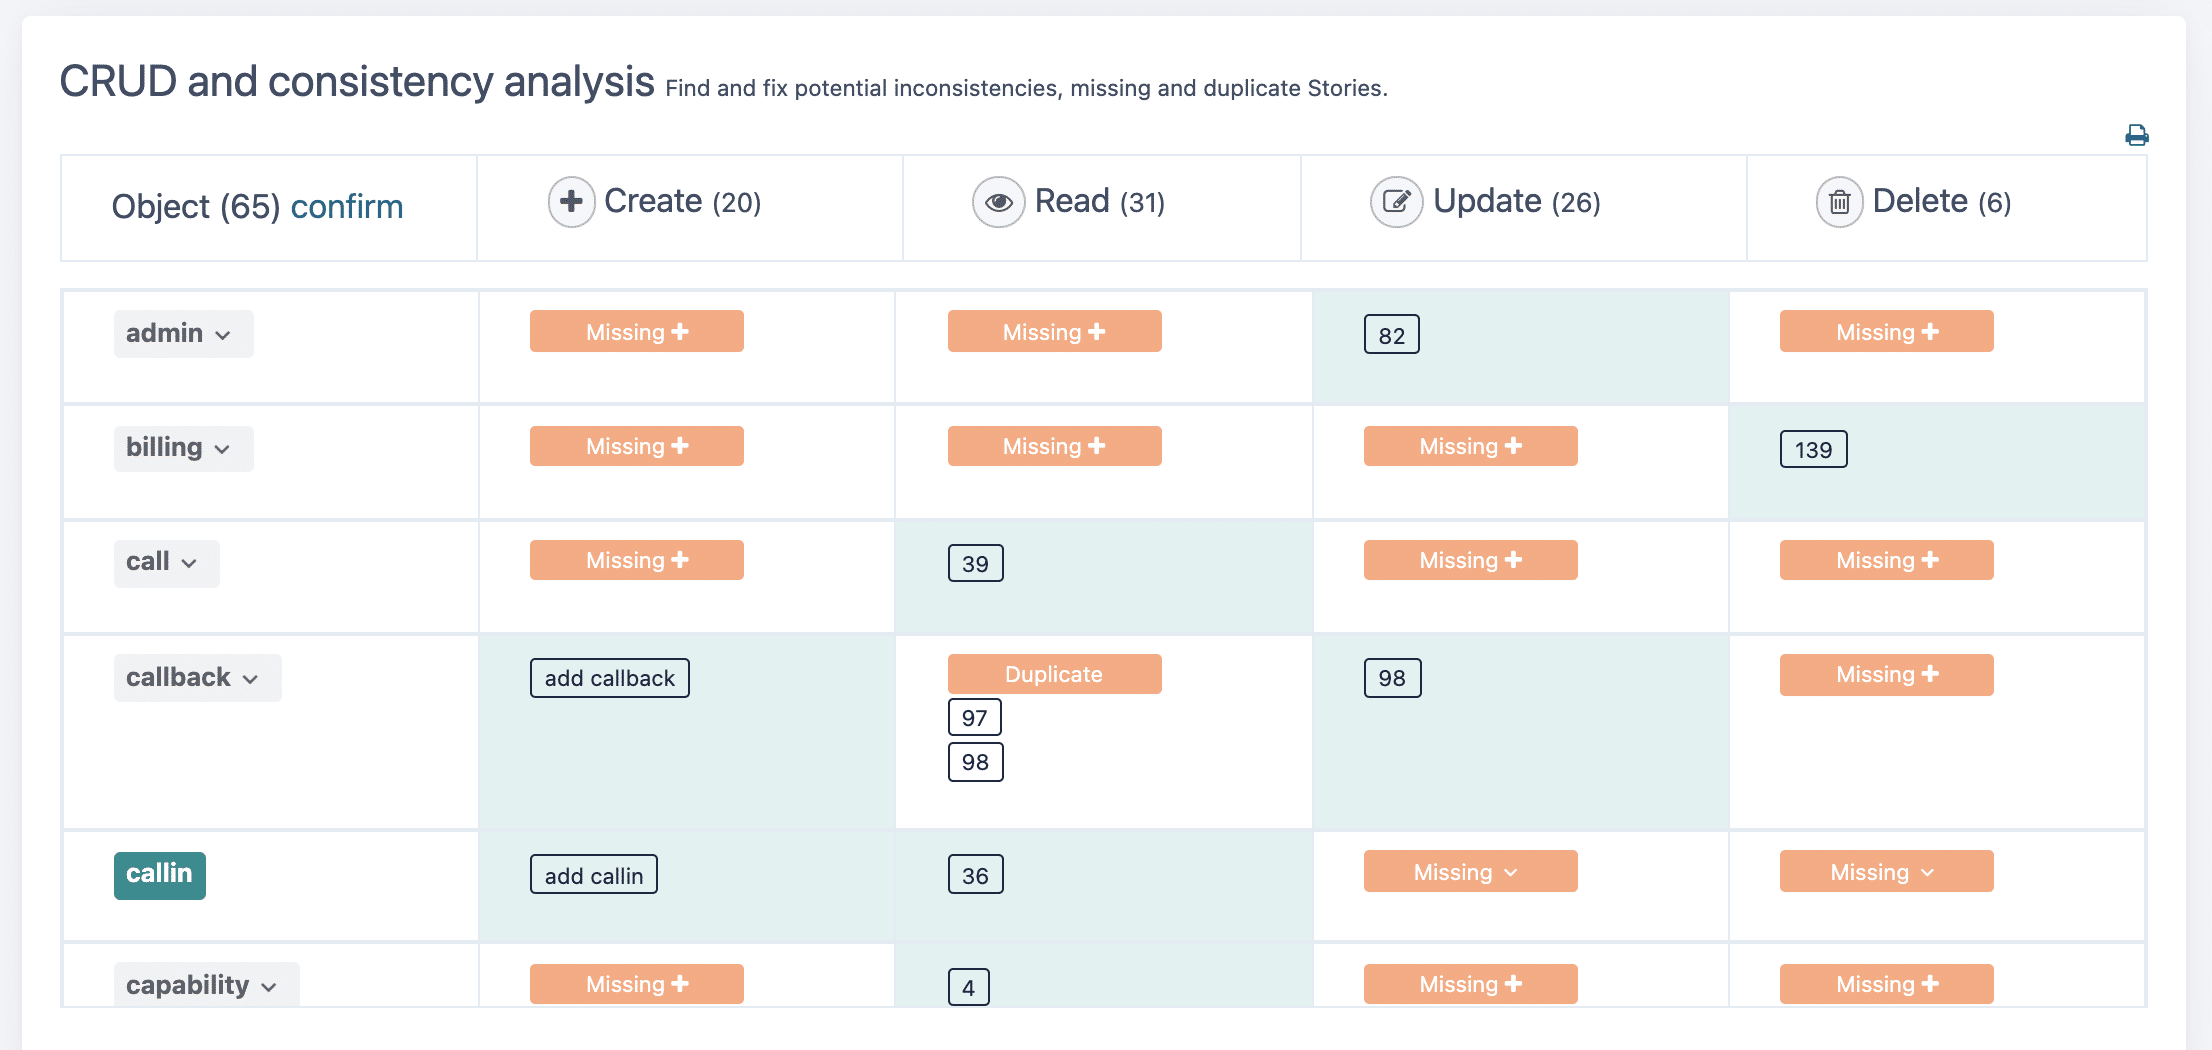
Task: Click the Read eye icon
Action: coord(998,202)
